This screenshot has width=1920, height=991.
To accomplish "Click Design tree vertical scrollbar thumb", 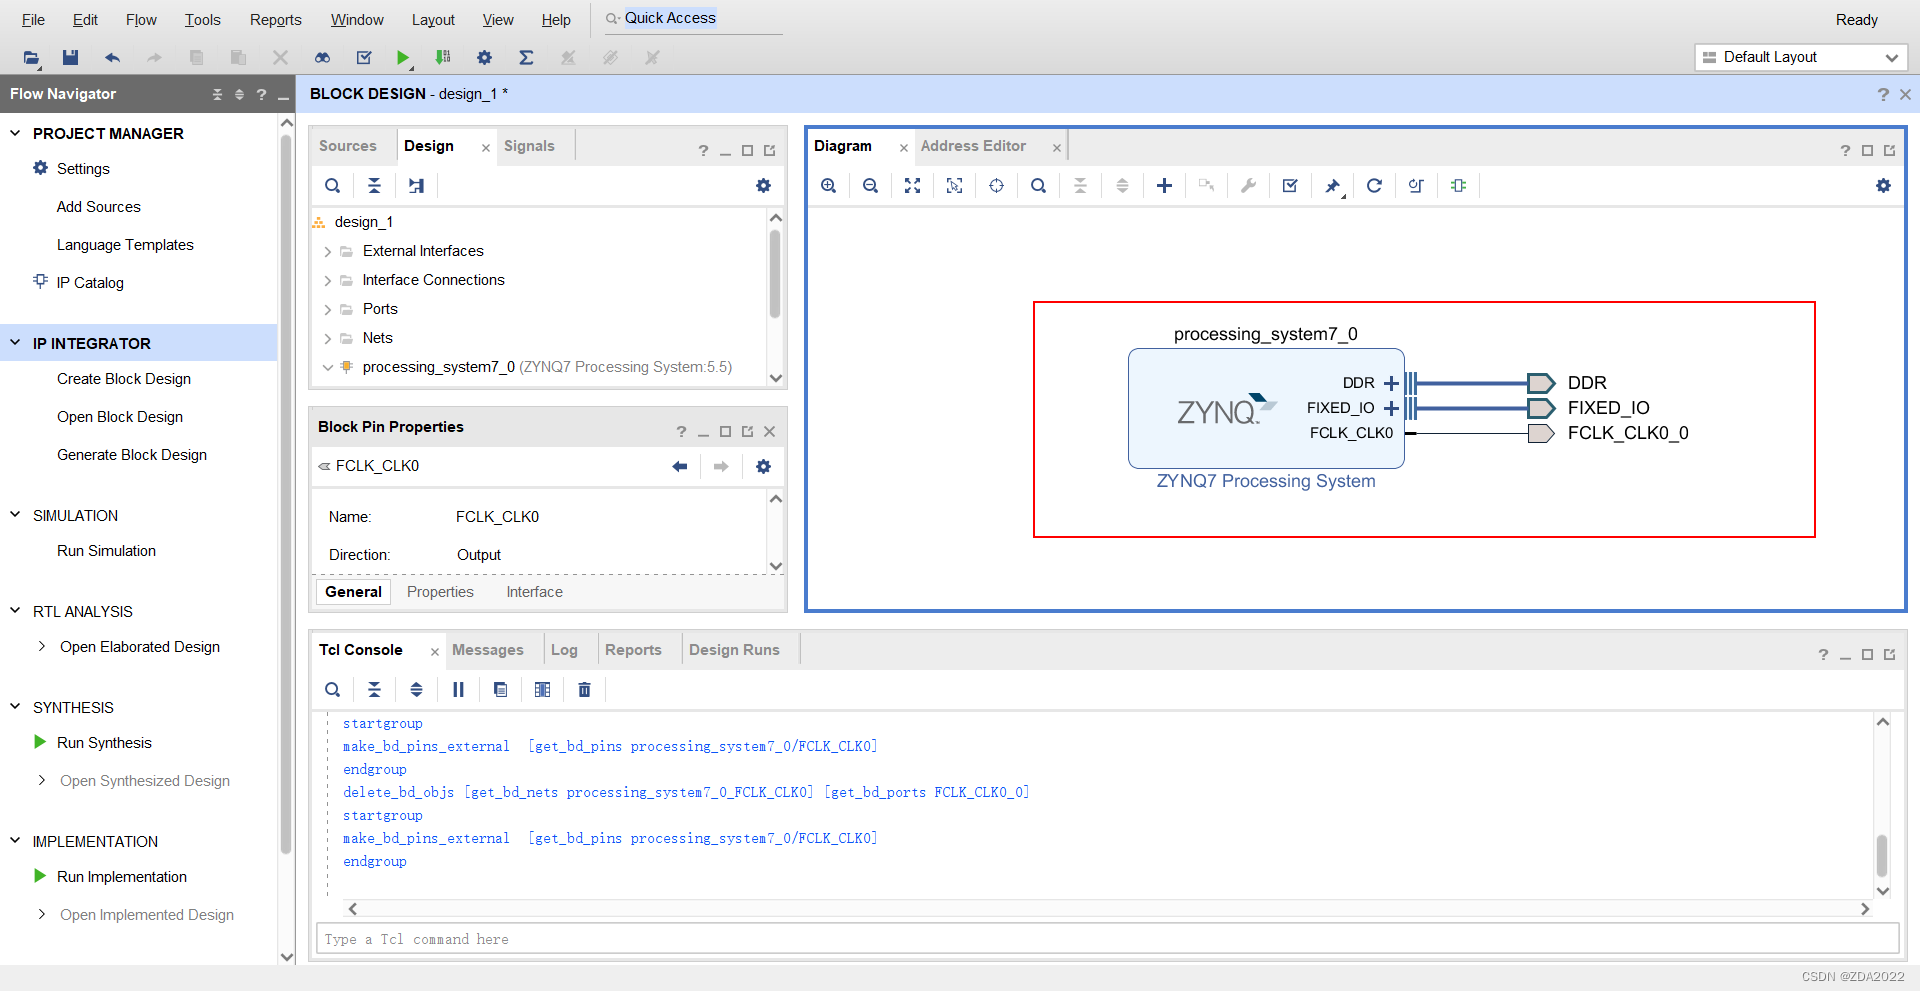I will point(775,274).
